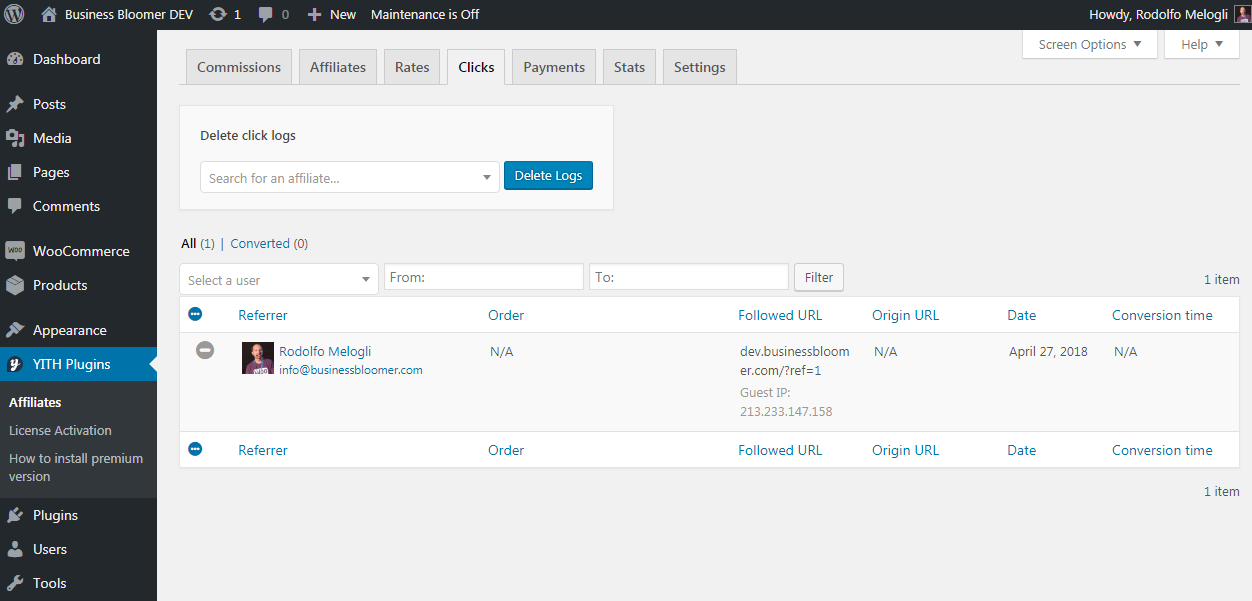Click the Rodolfo Melogli avatar in the table row
This screenshot has height=601, width=1252.
click(x=258, y=358)
